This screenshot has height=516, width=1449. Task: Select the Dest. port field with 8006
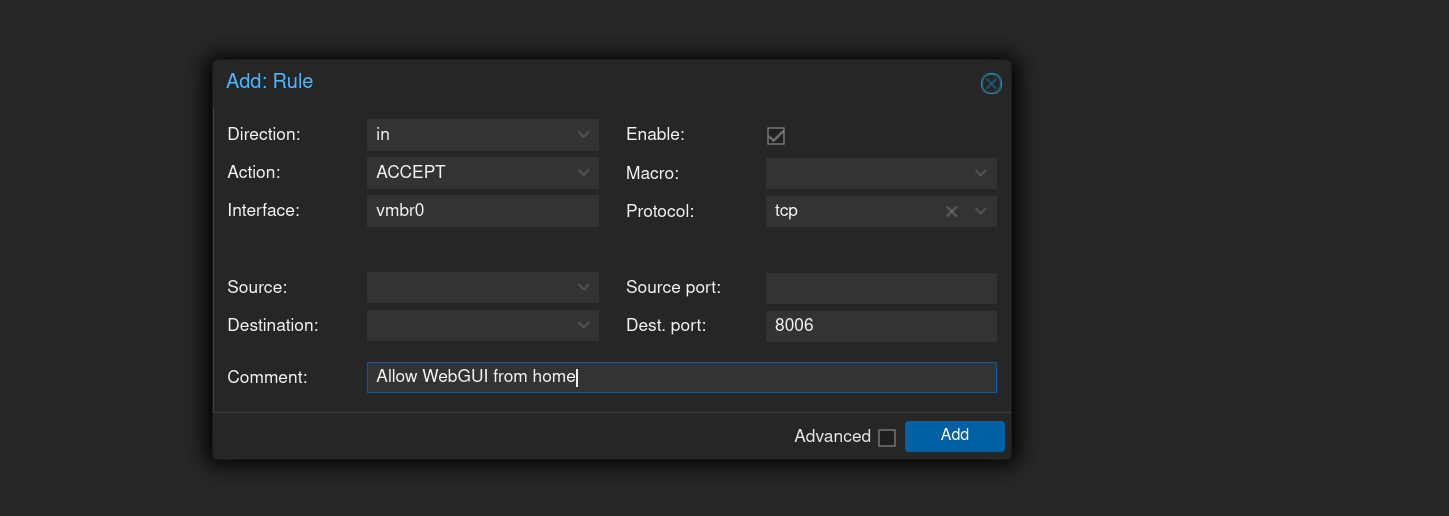(x=881, y=326)
